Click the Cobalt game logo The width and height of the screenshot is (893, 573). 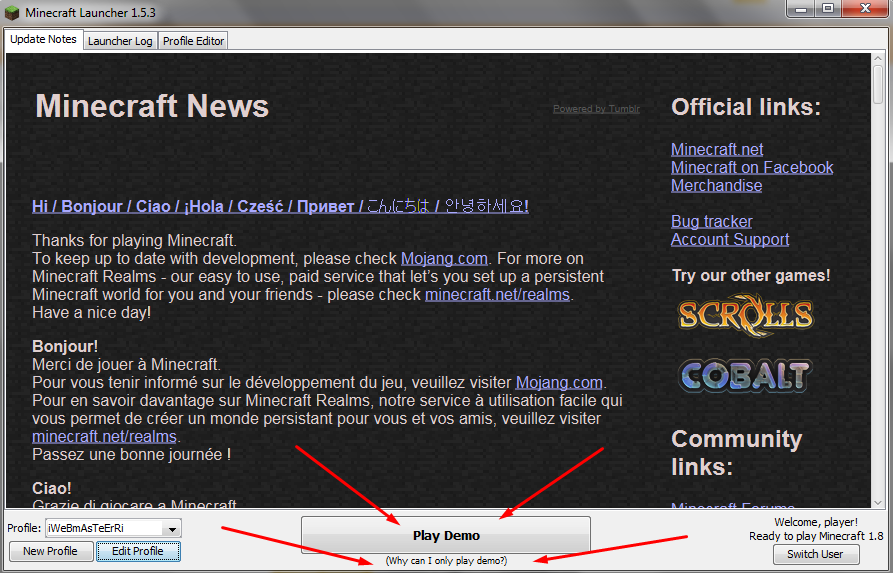pyautogui.click(x=745, y=375)
